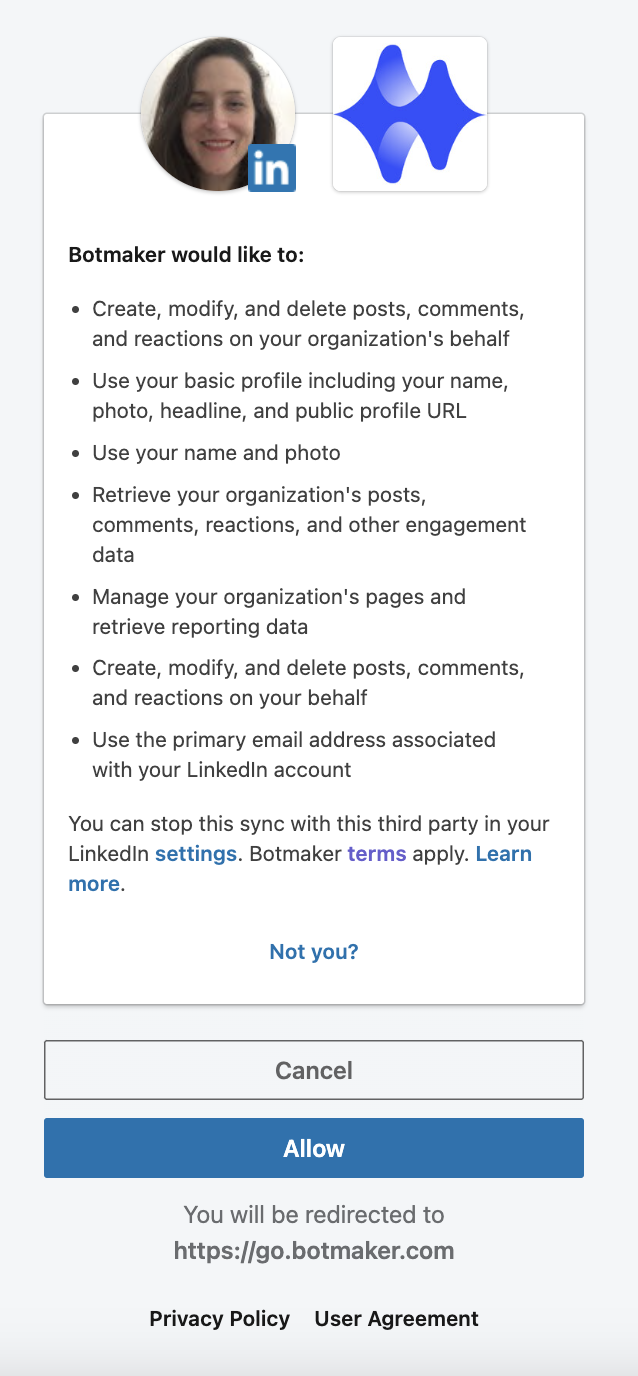Click the 'You will be redirected to' text
This screenshot has height=1376, width=638.
314,1215
